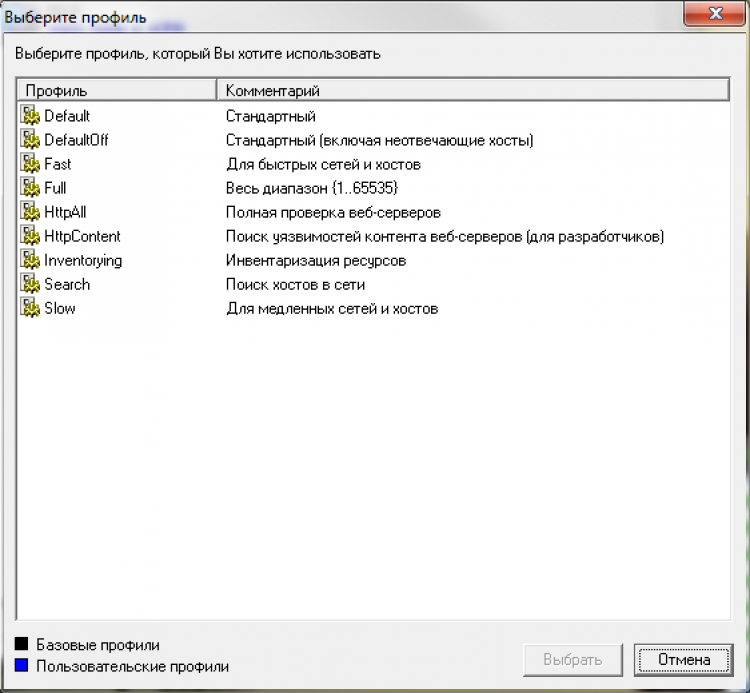The width and height of the screenshot is (750, 693).
Task: Click the Выбрать button
Action: coord(573,660)
